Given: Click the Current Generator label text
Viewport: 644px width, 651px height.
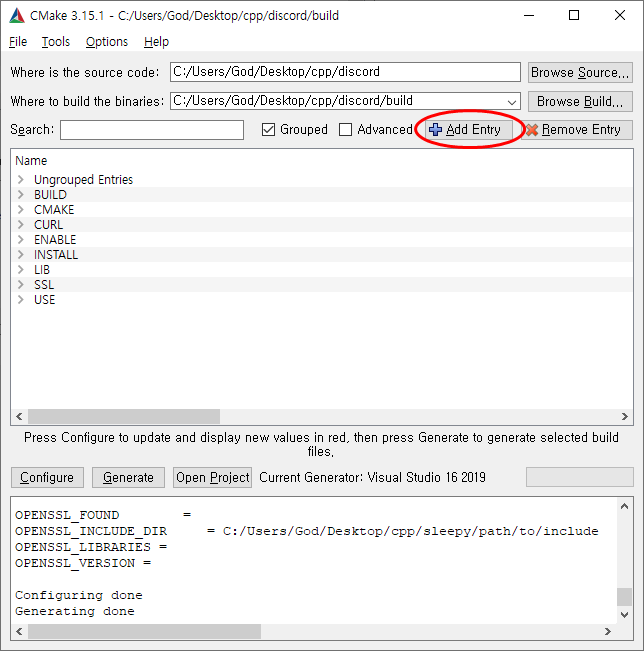Looking at the screenshot, I should (372, 477).
